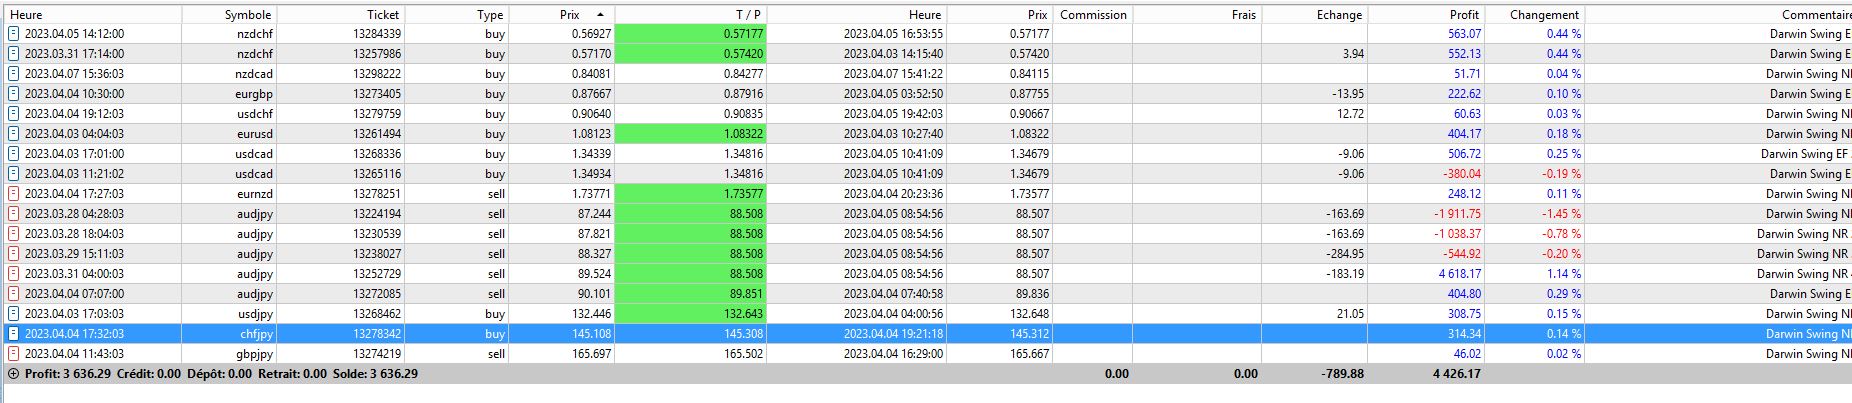Click the icon of the highlighted chfjpy row

pos(14,334)
